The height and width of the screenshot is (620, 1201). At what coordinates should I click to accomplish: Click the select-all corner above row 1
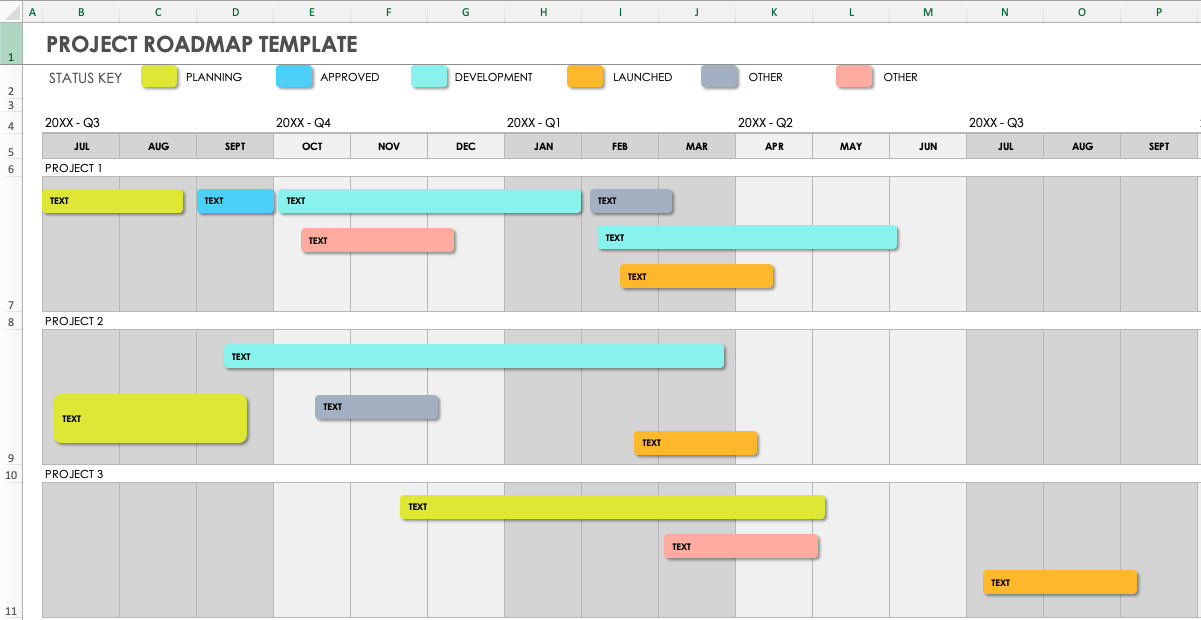coord(10,13)
